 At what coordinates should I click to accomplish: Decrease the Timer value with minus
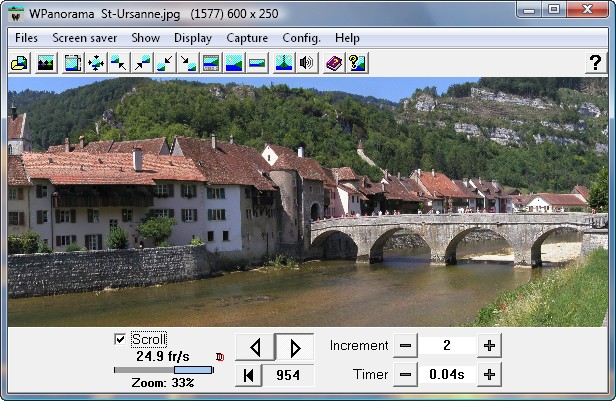(405, 374)
